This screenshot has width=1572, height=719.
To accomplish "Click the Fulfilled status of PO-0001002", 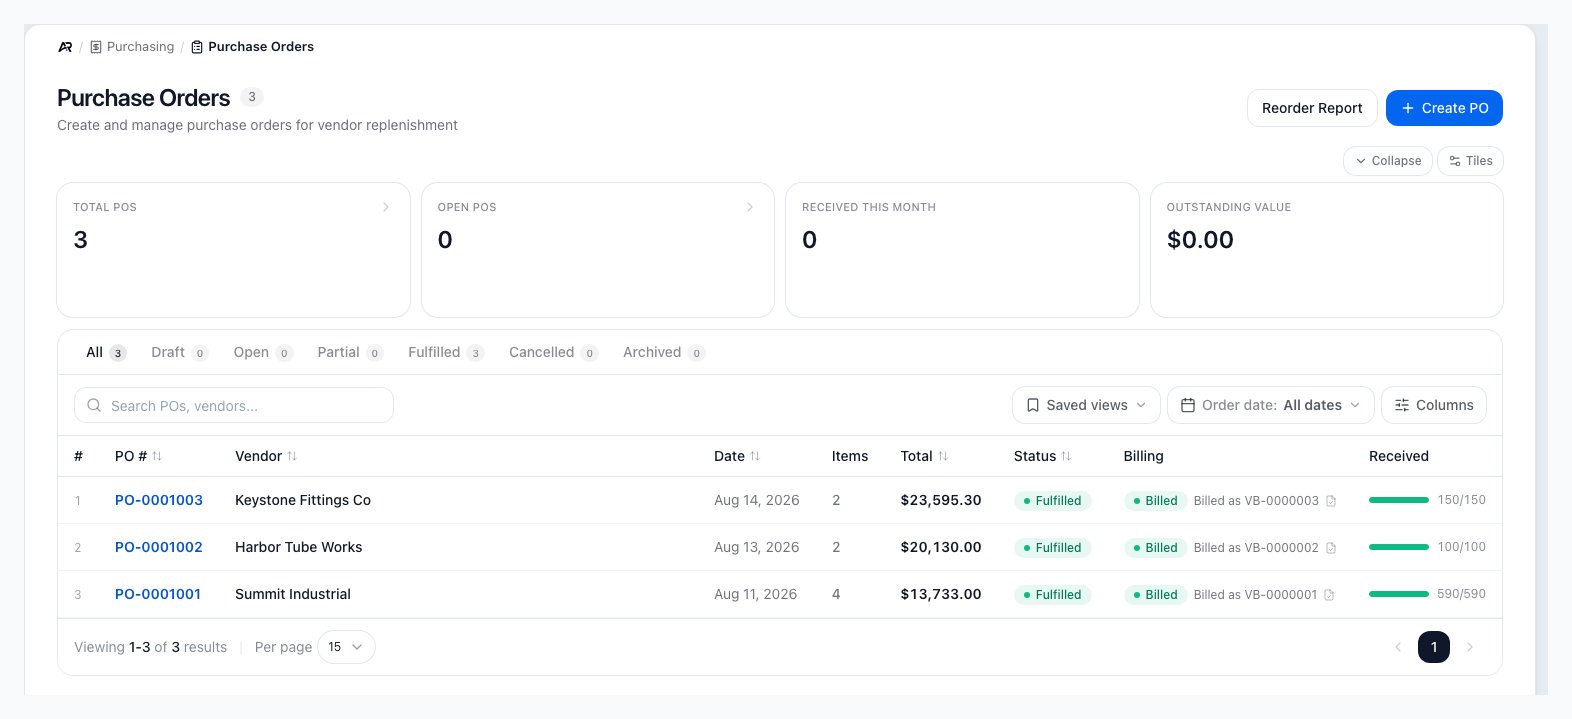I will (1052, 548).
